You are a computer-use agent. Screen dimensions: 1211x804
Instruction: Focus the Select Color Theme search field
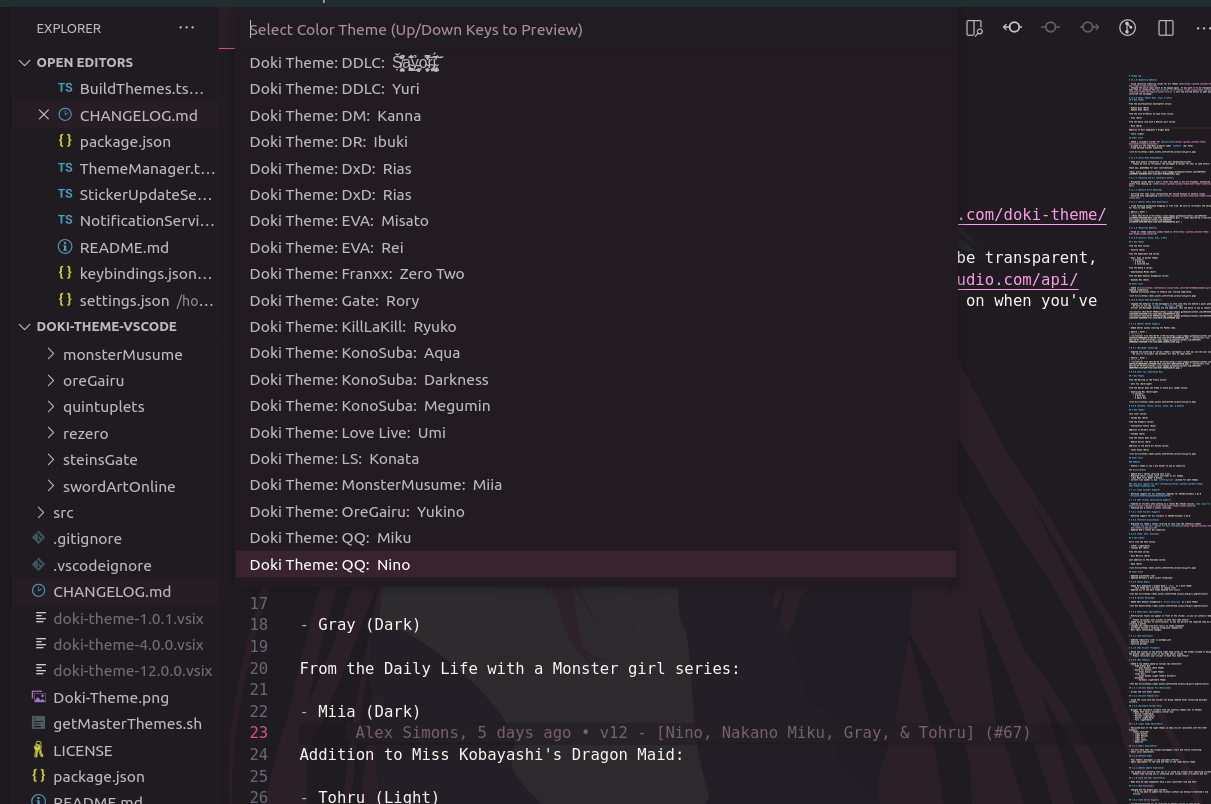pos(596,29)
